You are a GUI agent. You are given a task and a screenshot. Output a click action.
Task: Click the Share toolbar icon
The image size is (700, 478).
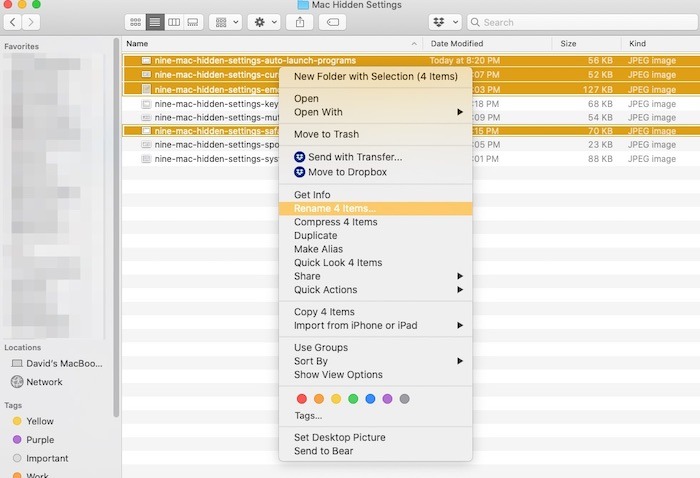[300, 22]
